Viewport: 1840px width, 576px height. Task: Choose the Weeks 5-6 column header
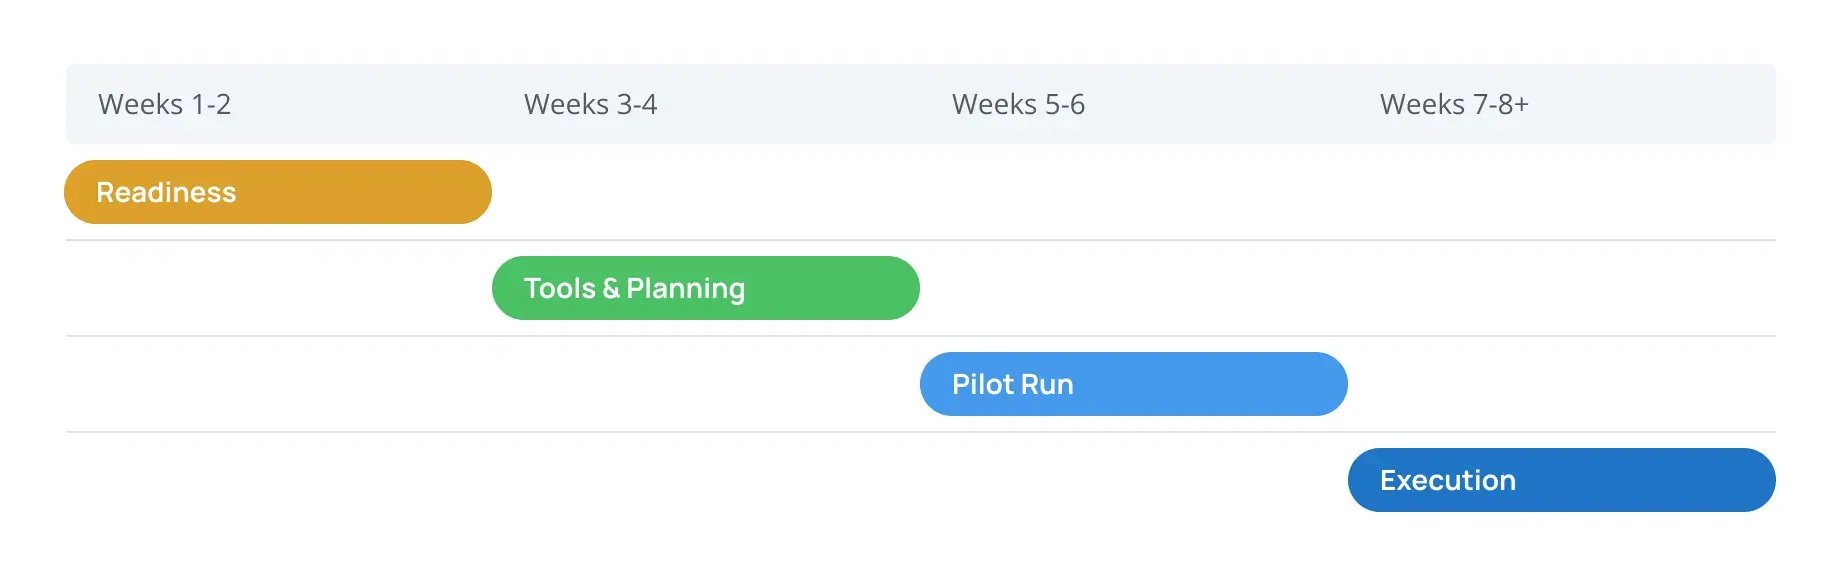[x=1134, y=104]
